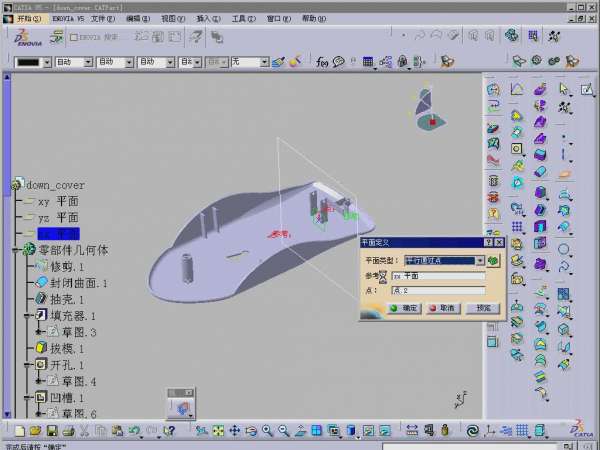Click the Print icon in the bottom toolbar

pos(68,431)
